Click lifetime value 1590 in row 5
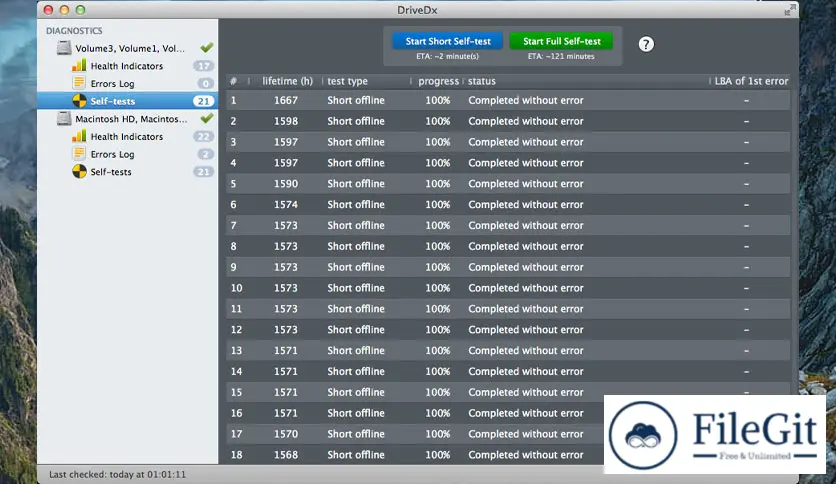This screenshot has width=836, height=484. point(286,183)
